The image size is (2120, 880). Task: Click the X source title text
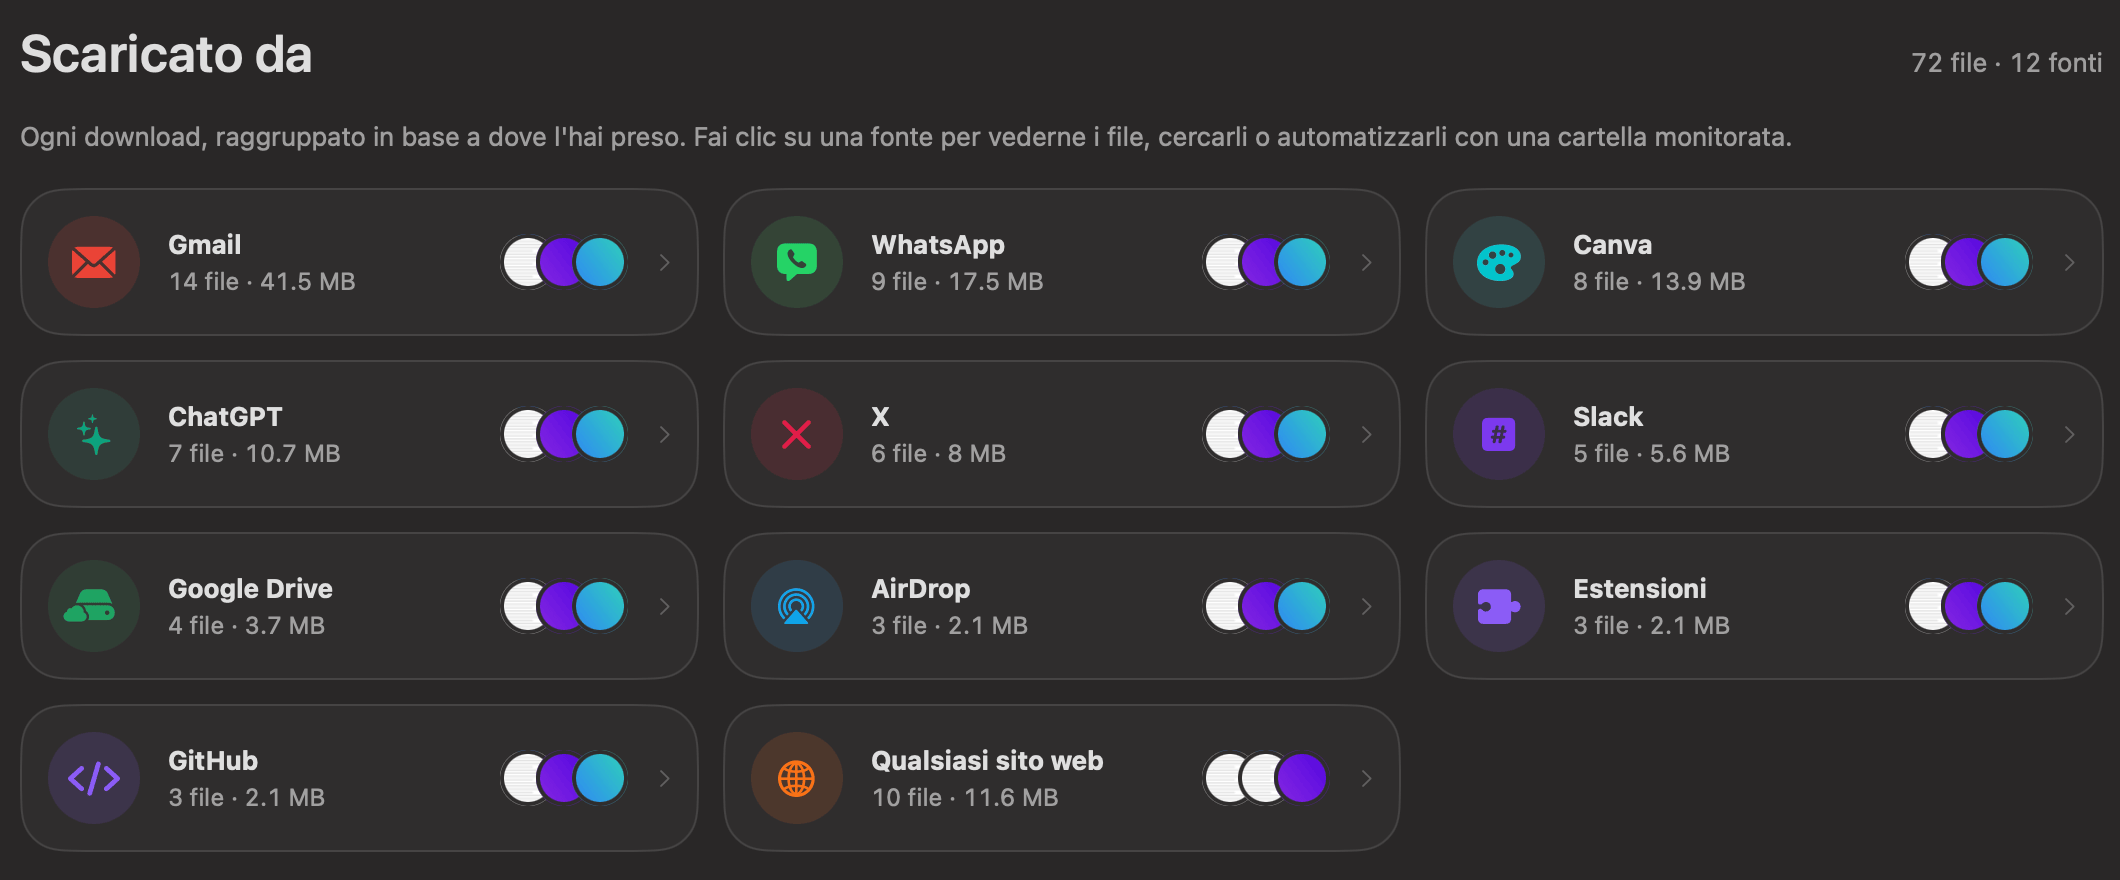(x=880, y=417)
